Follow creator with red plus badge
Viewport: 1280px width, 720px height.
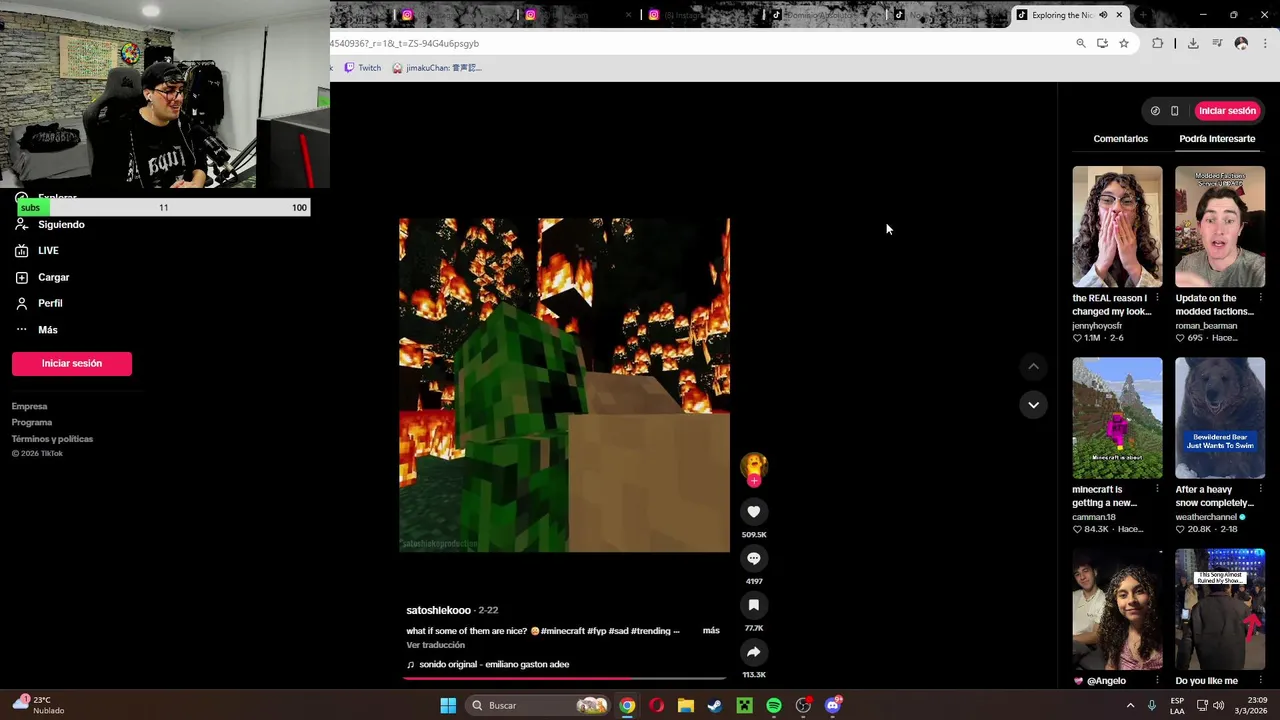pyautogui.click(x=754, y=481)
